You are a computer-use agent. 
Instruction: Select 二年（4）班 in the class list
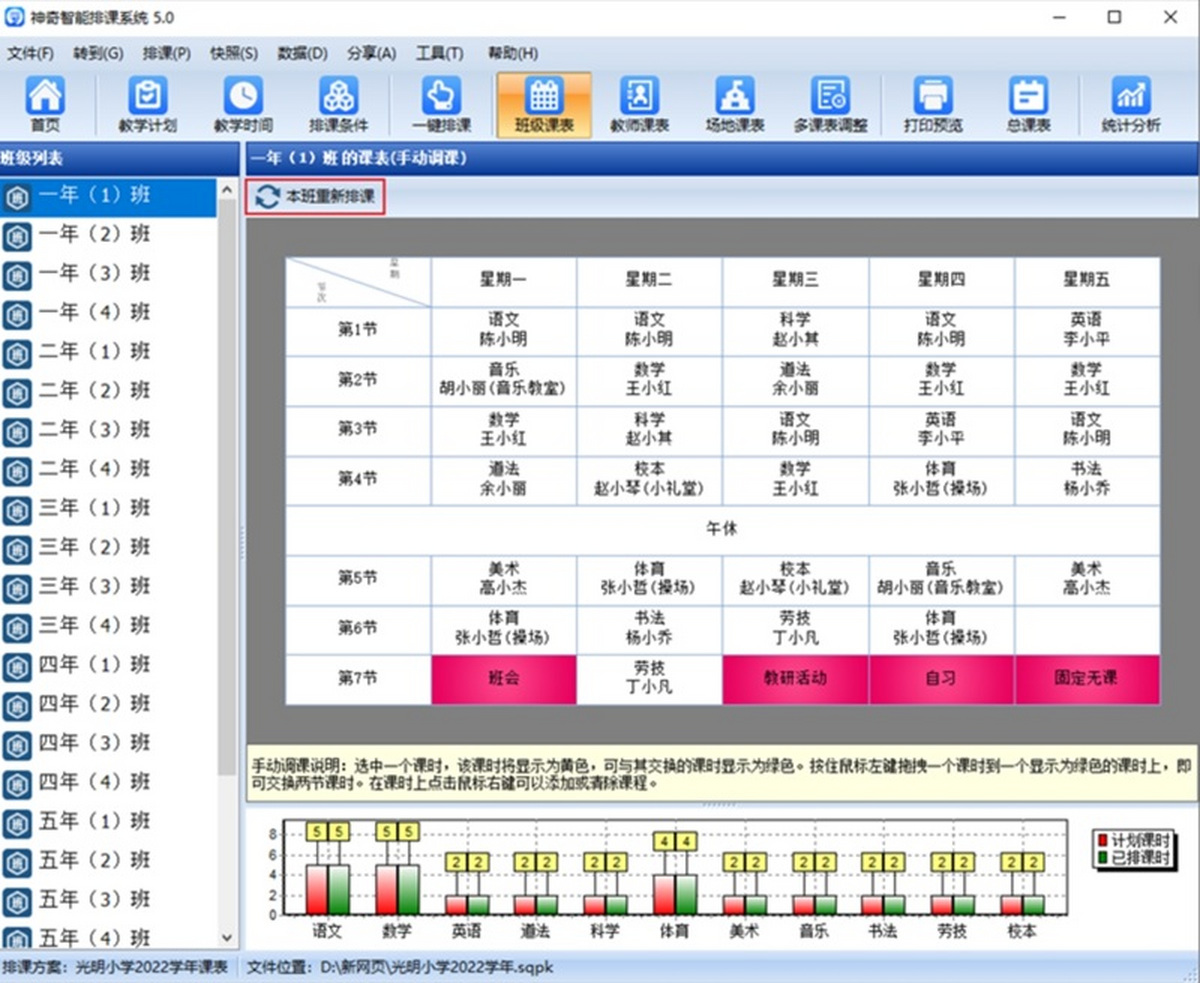click(x=108, y=471)
